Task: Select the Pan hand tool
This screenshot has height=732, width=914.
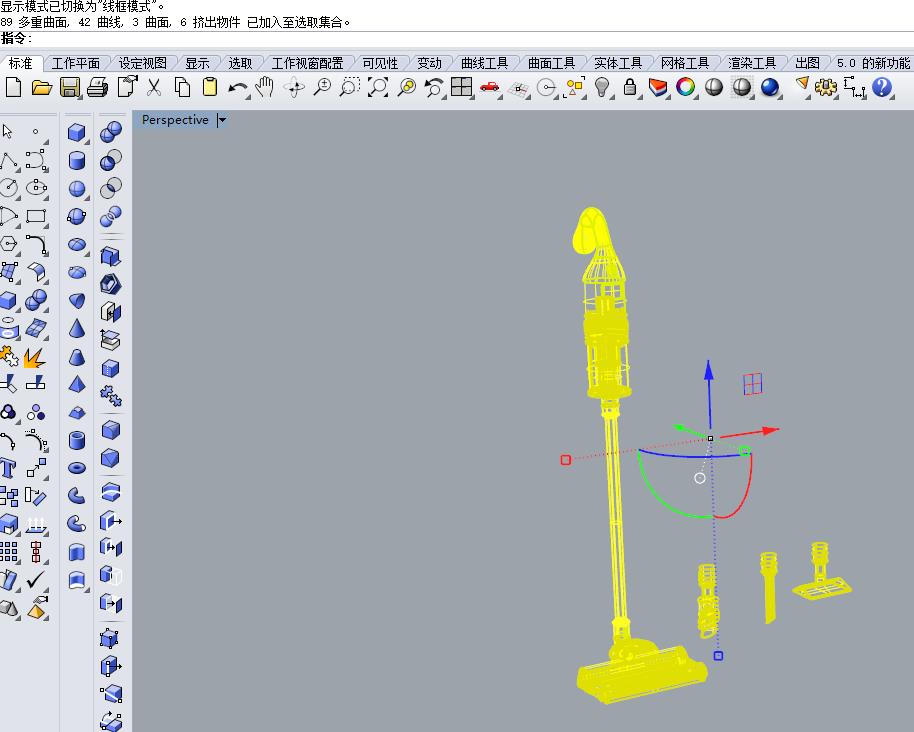Action: (265, 87)
